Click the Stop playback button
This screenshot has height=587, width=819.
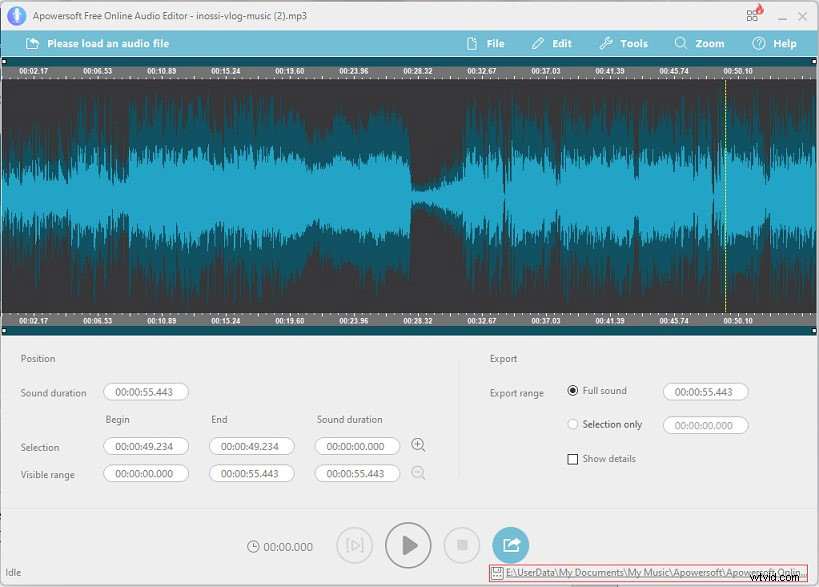click(x=461, y=545)
